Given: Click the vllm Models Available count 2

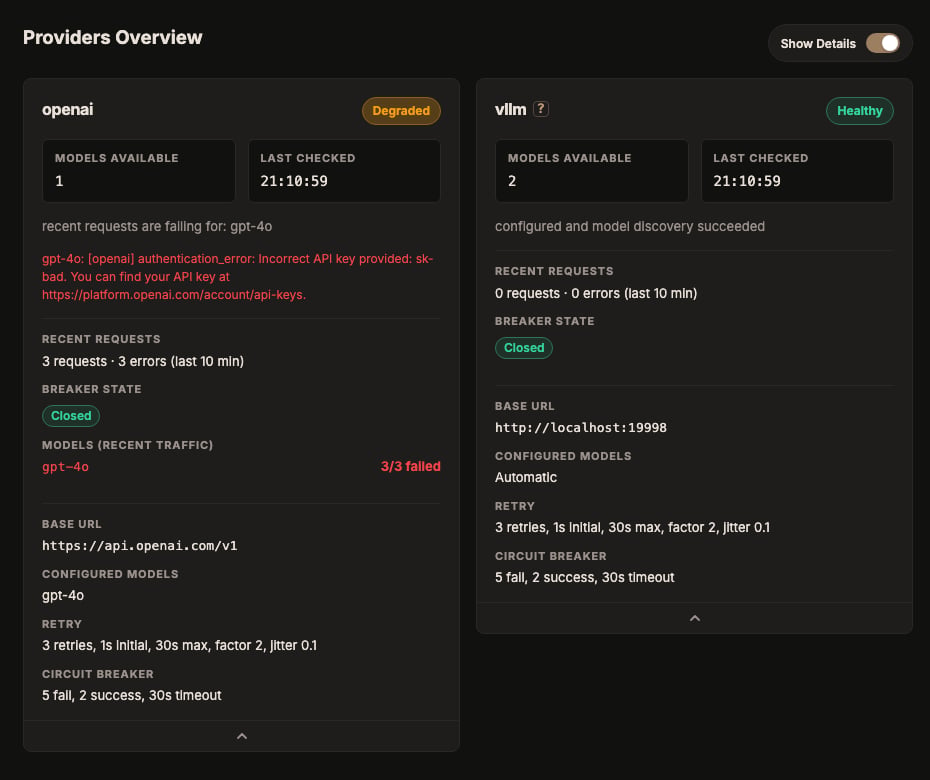Looking at the screenshot, I should (x=512, y=181).
